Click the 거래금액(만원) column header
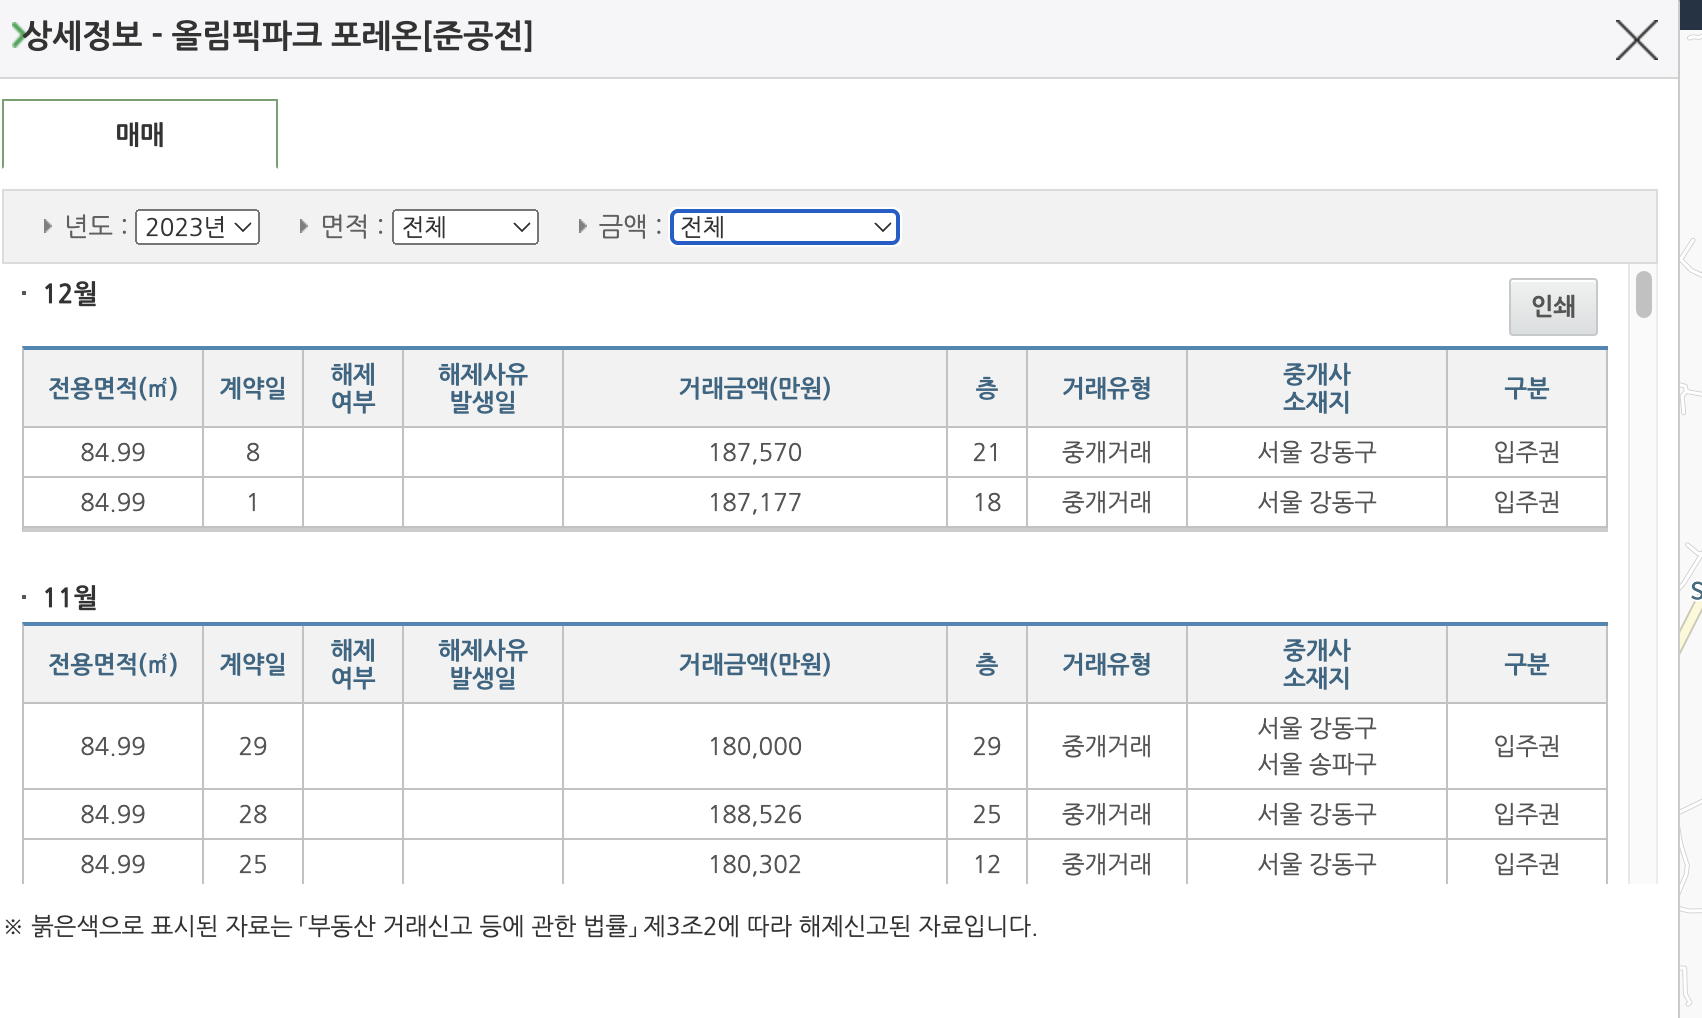Screen dimensions: 1702x1018 pyautogui.click(x=755, y=388)
